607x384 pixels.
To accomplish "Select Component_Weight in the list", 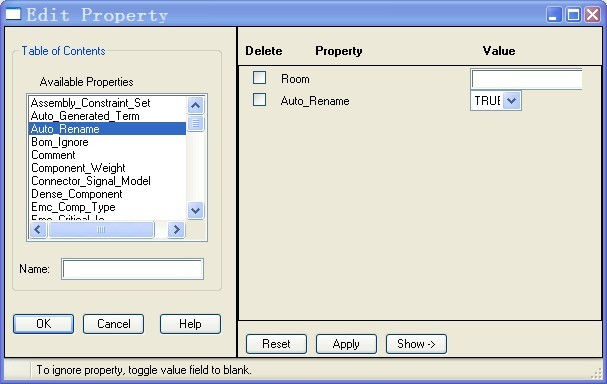I will (x=107, y=168).
